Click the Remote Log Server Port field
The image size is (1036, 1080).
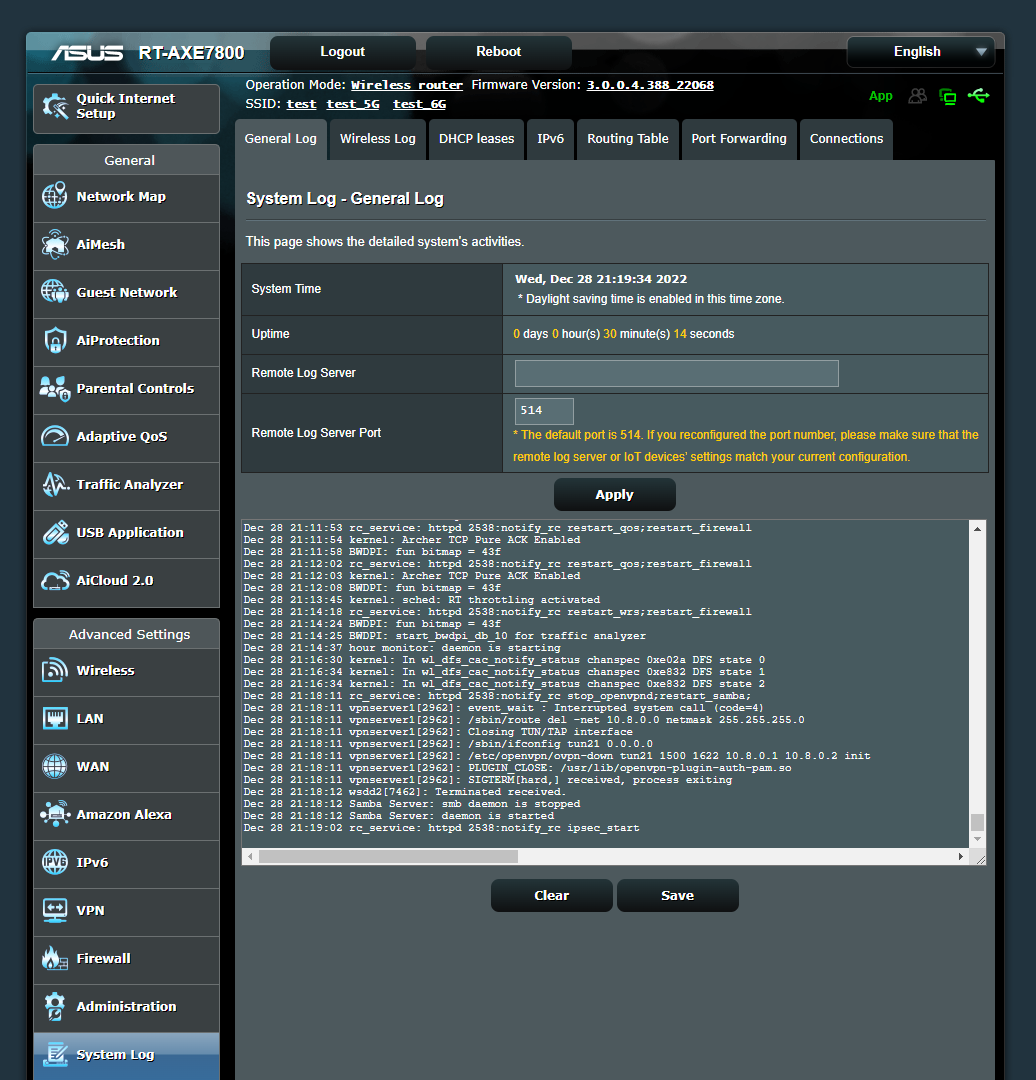[x=544, y=411]
